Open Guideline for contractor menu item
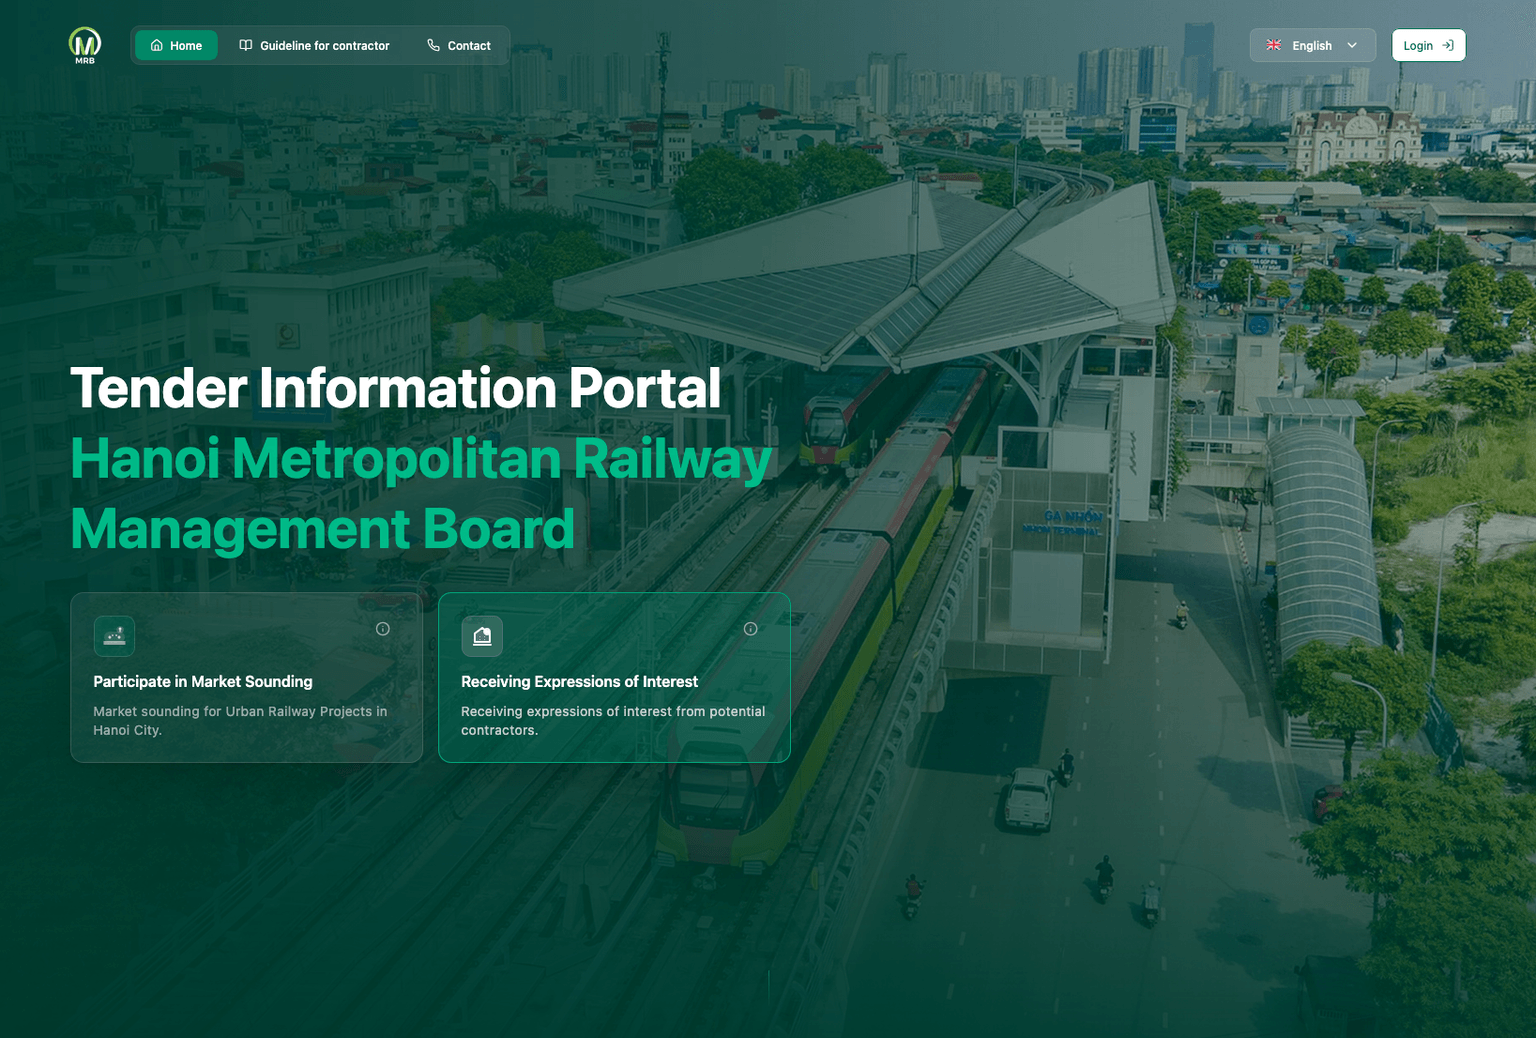Screen dimensions: 1536x1038 tap(314, 46)
